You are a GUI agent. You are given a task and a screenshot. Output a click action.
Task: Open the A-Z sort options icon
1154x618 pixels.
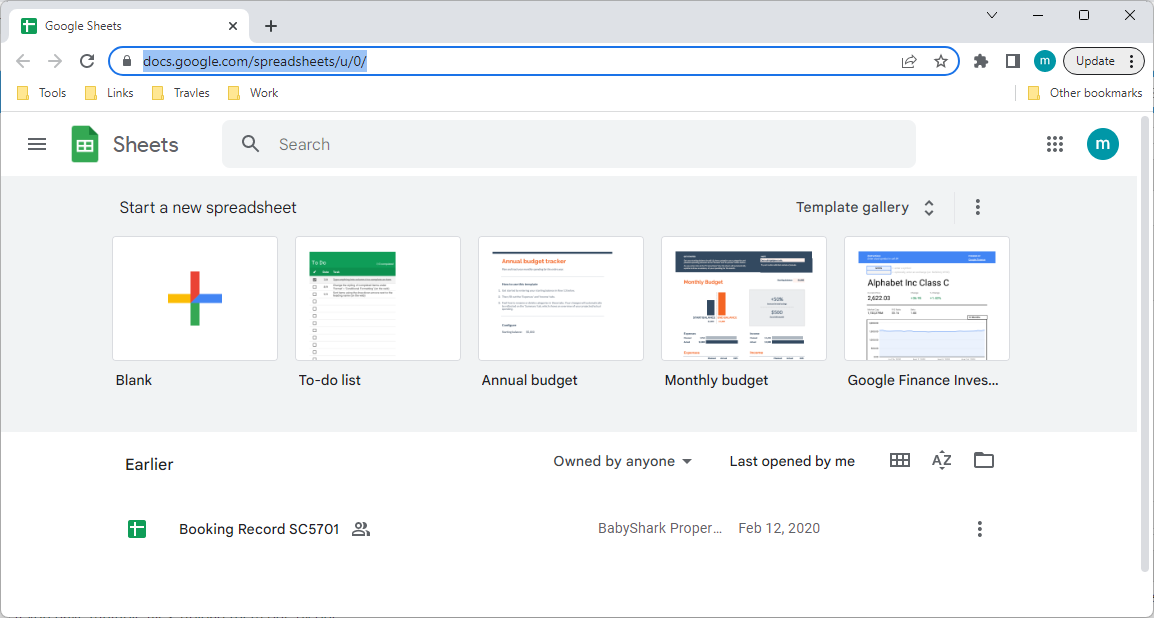point(941,460)
